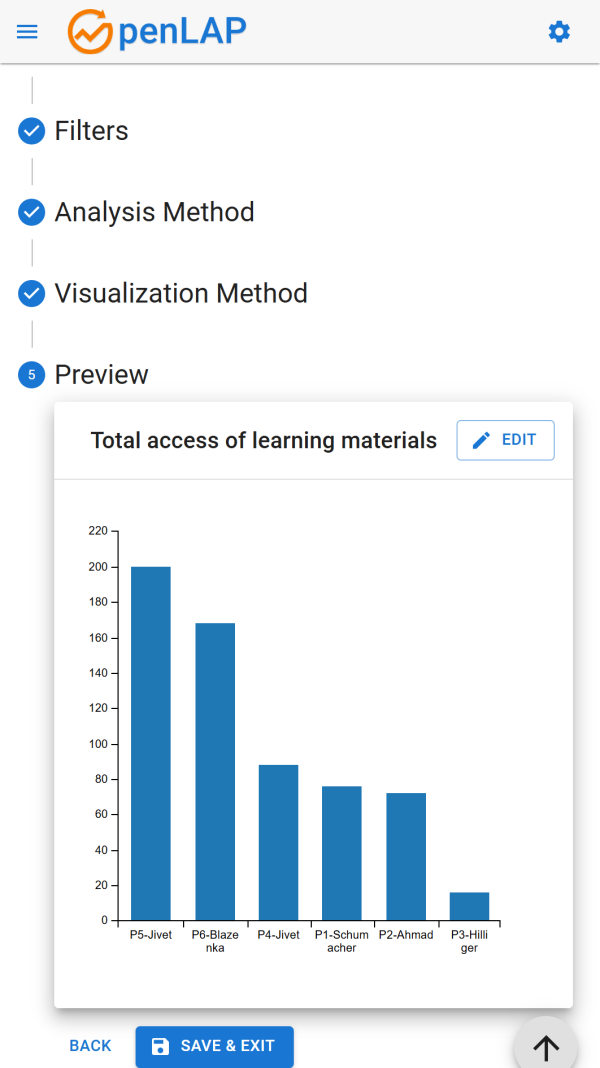Click the OpenLAP logo
This screenshot has height=1068, width=600.
(157, 32)
